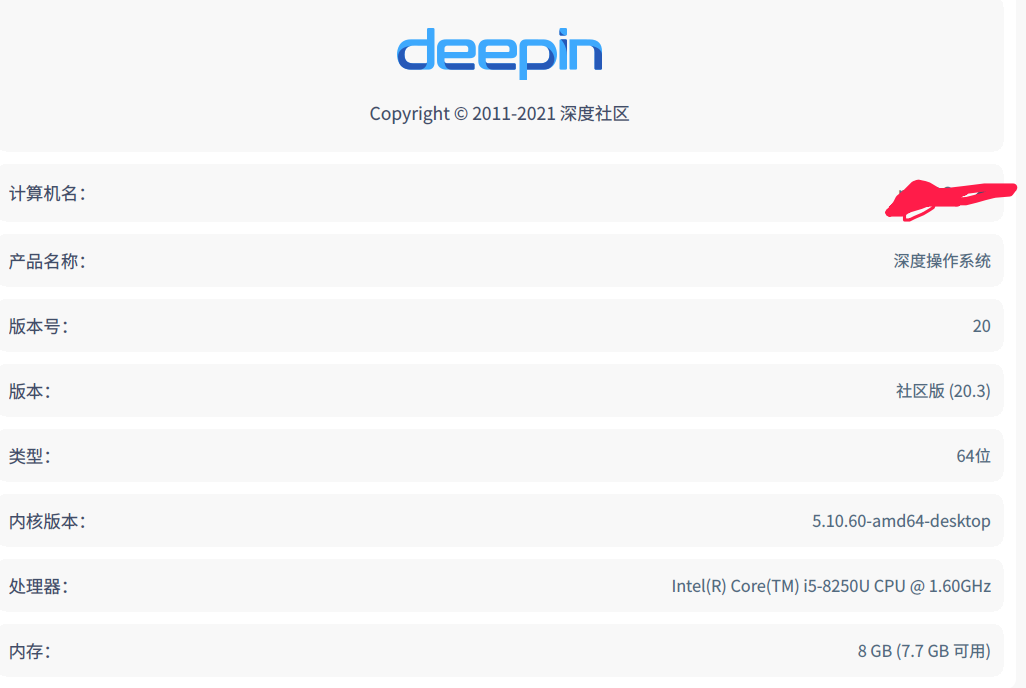Select the Intel Core i5-8250U processor text
Image resolution: width=1026 pixels, height=688 pixels.
(x=831, y=586)
